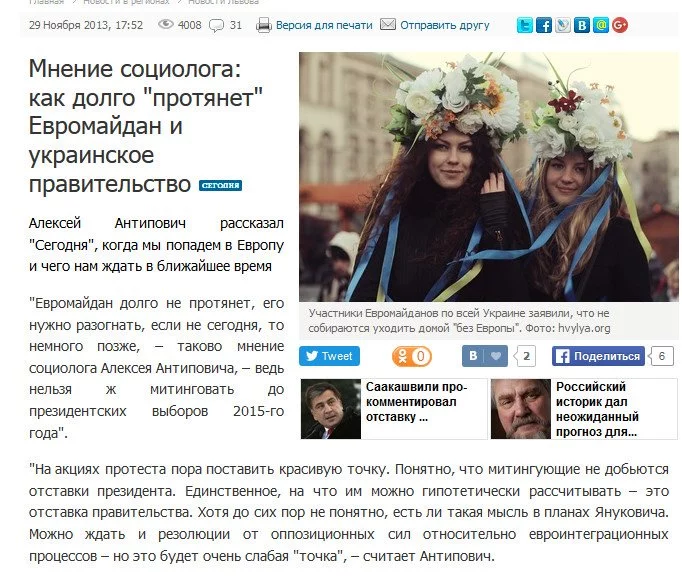Click the LiveJournal pencil share icon
Image resolution: width=682 pixels, height=577 pixels.
pyautogui.click(x=563, y=25)
